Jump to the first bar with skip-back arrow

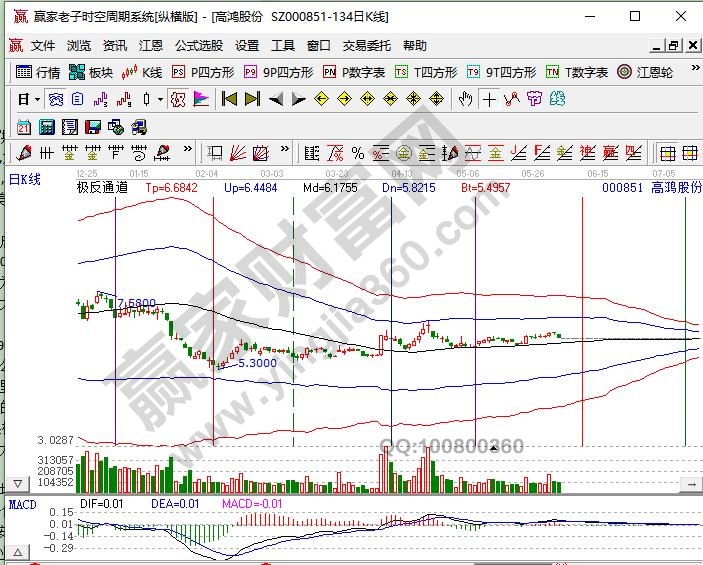coord(229,99)
